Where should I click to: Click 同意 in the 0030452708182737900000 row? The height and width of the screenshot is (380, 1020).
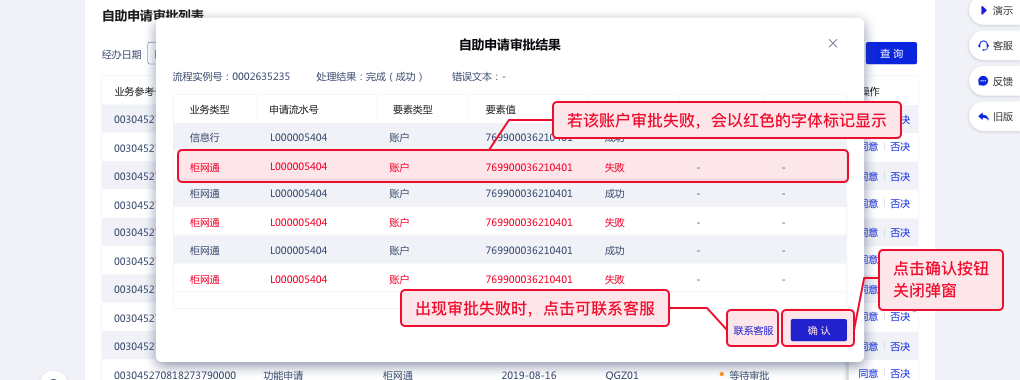pos(868,374)
